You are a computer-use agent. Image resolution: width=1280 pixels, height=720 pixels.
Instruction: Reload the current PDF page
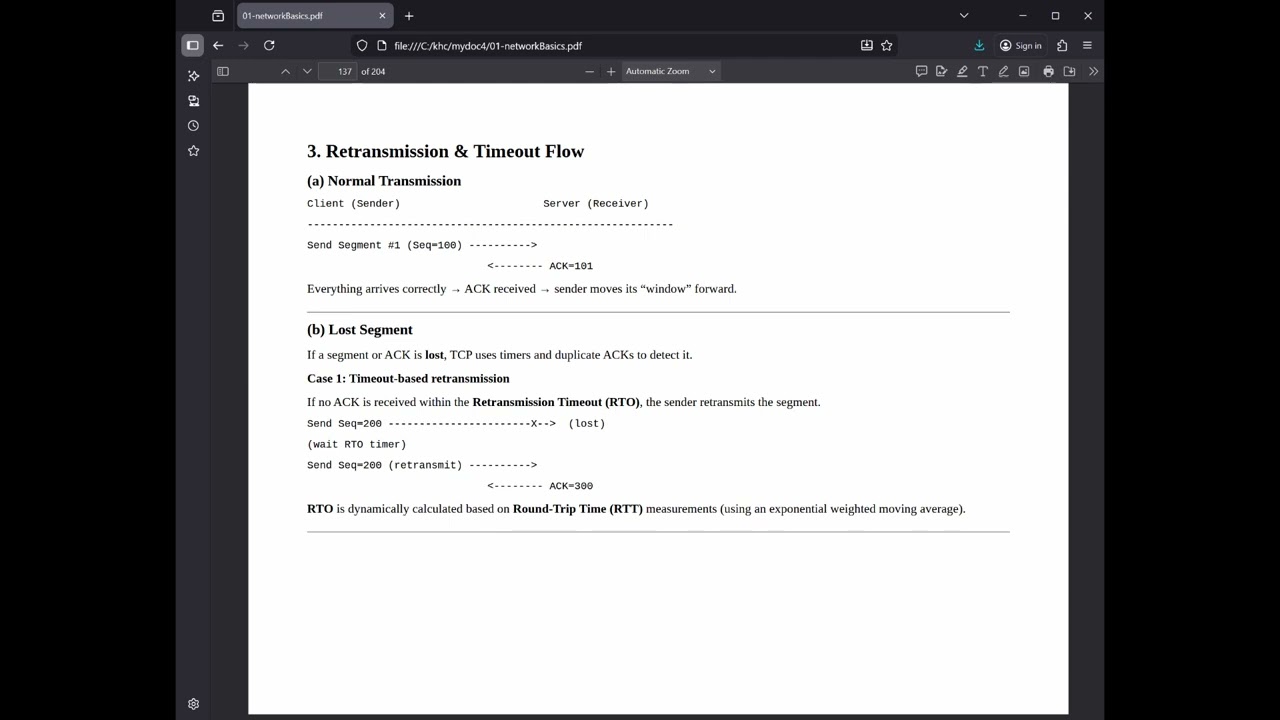269,45
